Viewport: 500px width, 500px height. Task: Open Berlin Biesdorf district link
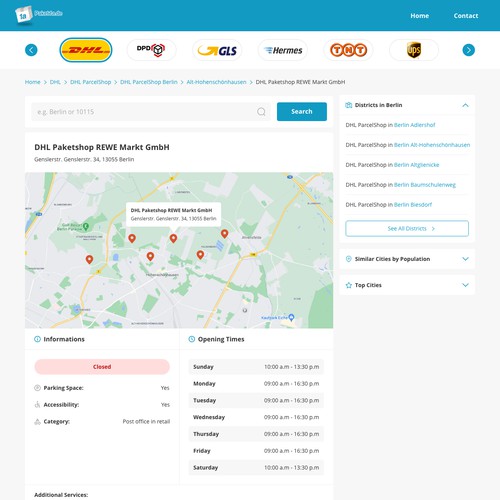tap(413, 205)
